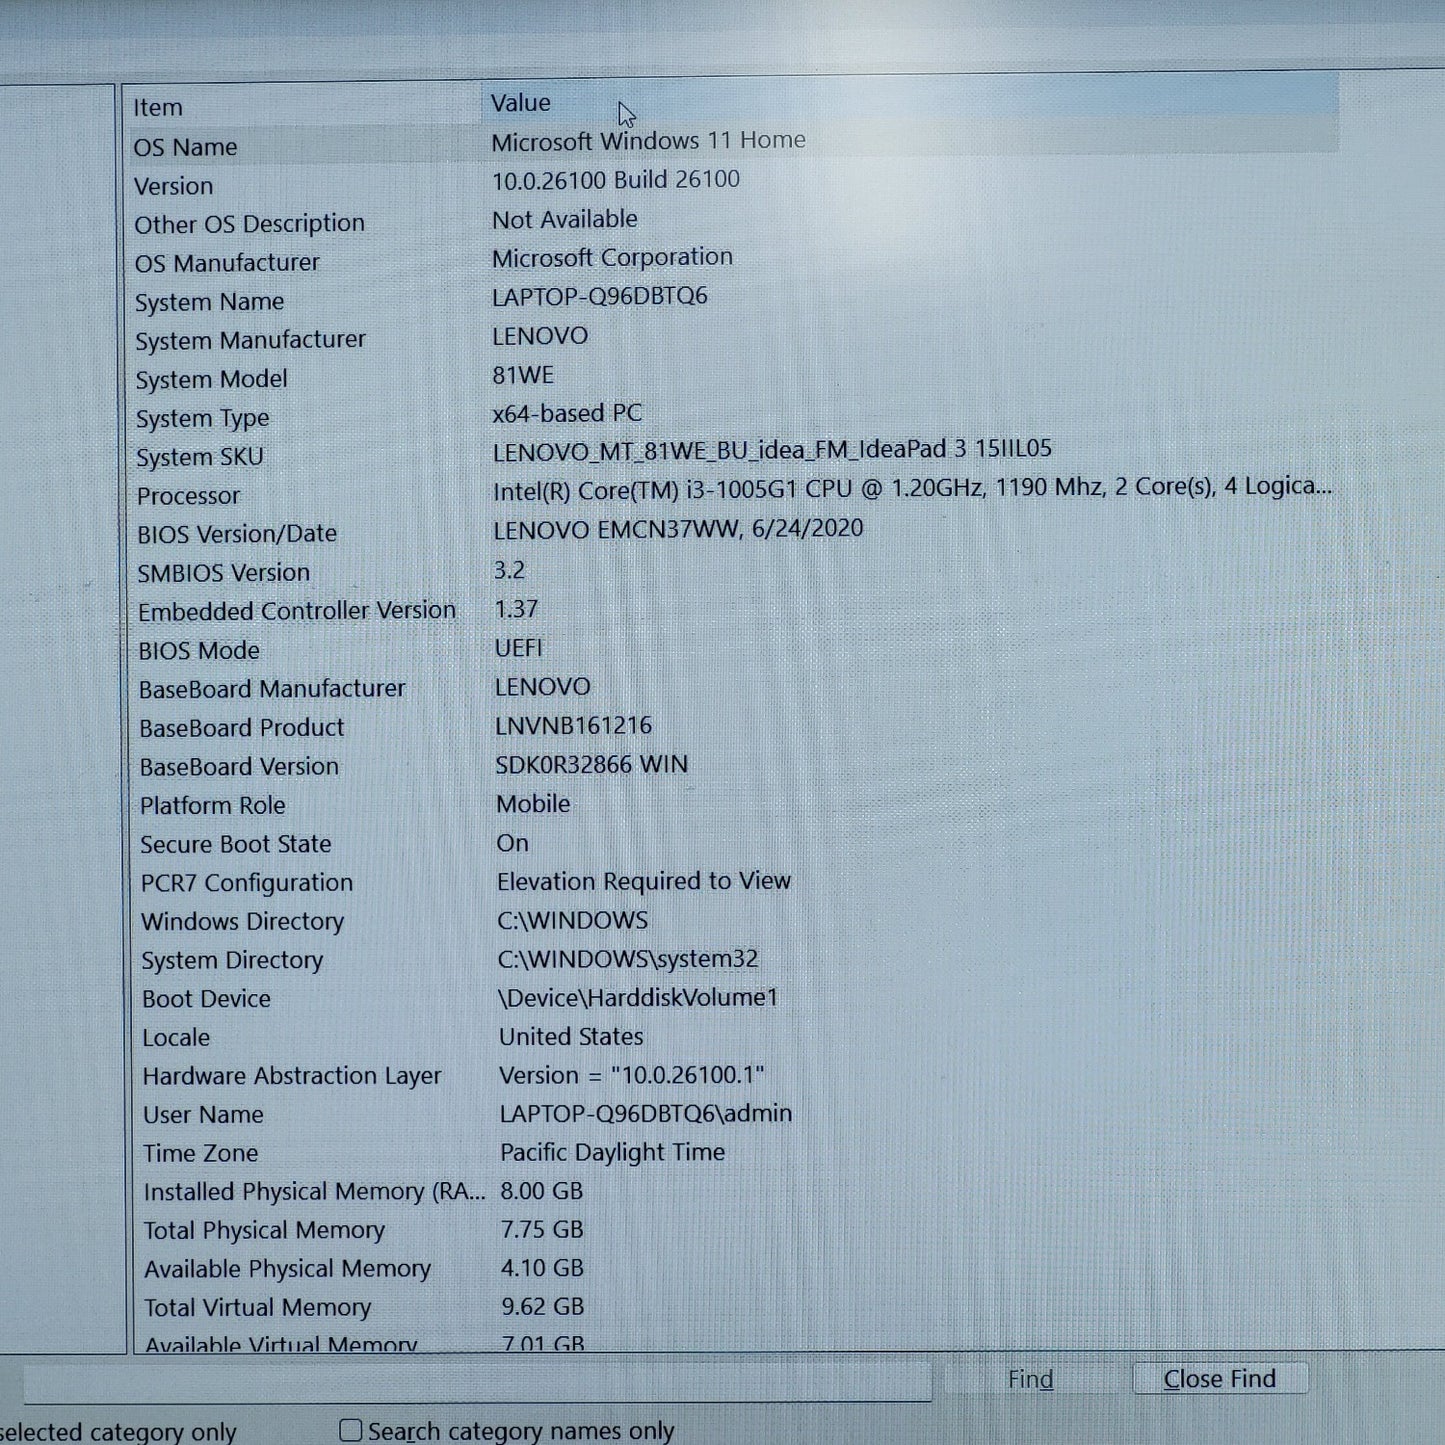Select the Secure Boot State row
The height and width of the screenshot is (1445, 1445).
tap(735, 843)
